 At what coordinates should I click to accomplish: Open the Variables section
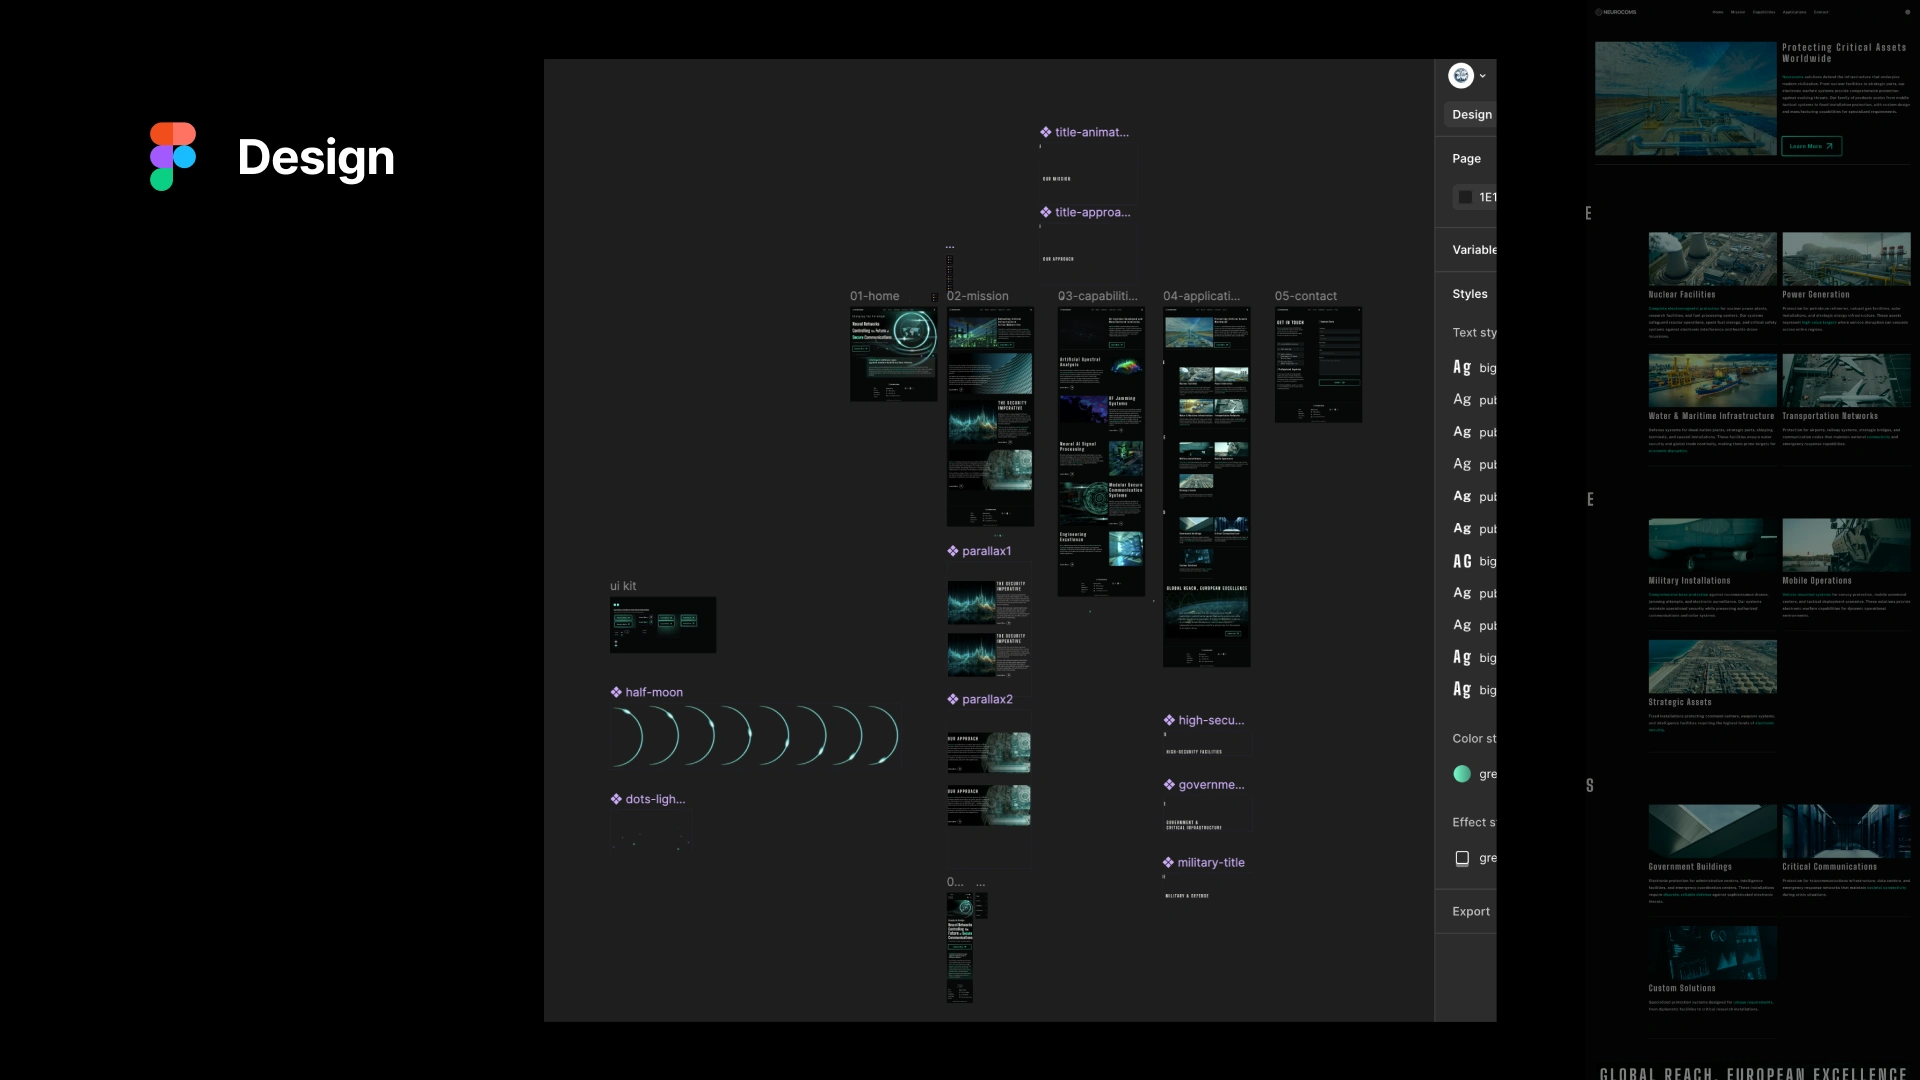pos(1474,250)
